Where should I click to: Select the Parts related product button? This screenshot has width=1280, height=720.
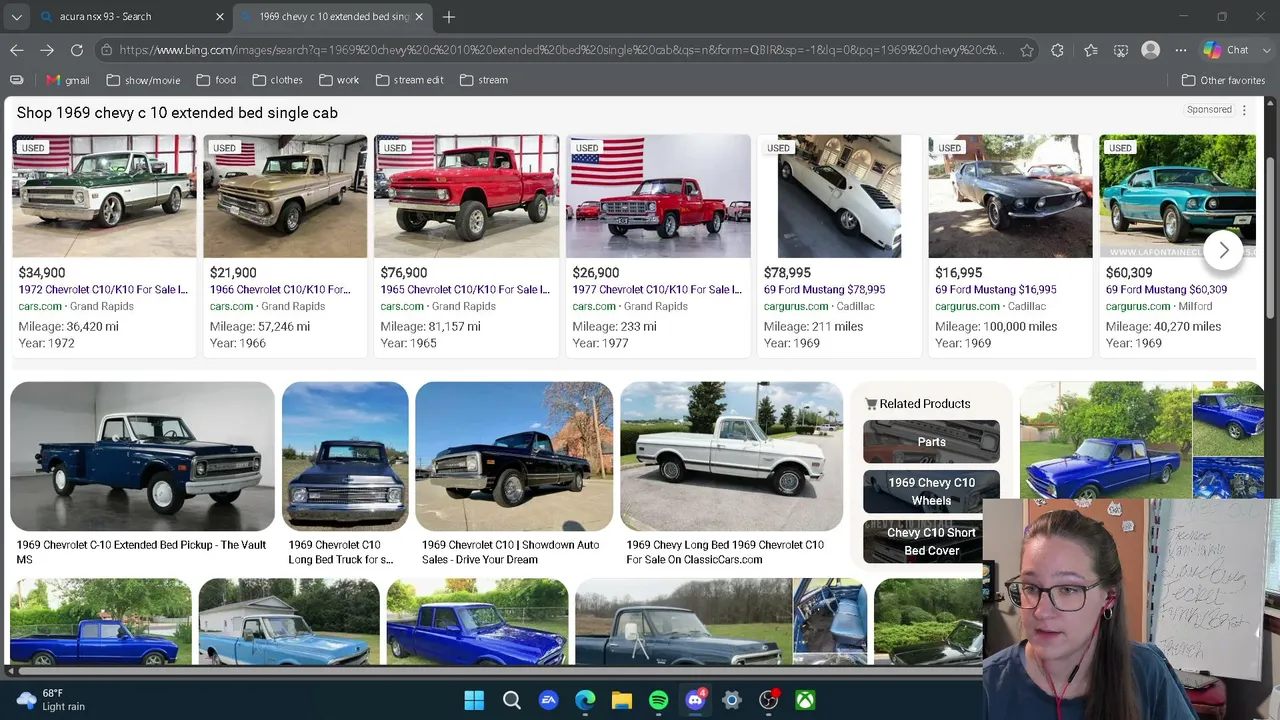(931, 442)
